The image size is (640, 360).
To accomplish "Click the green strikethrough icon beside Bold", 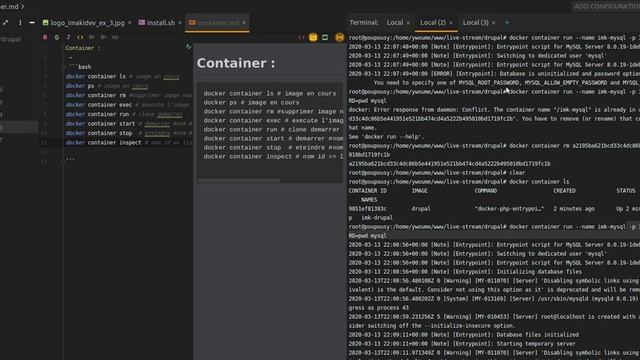I will click(x=56, y=37).
